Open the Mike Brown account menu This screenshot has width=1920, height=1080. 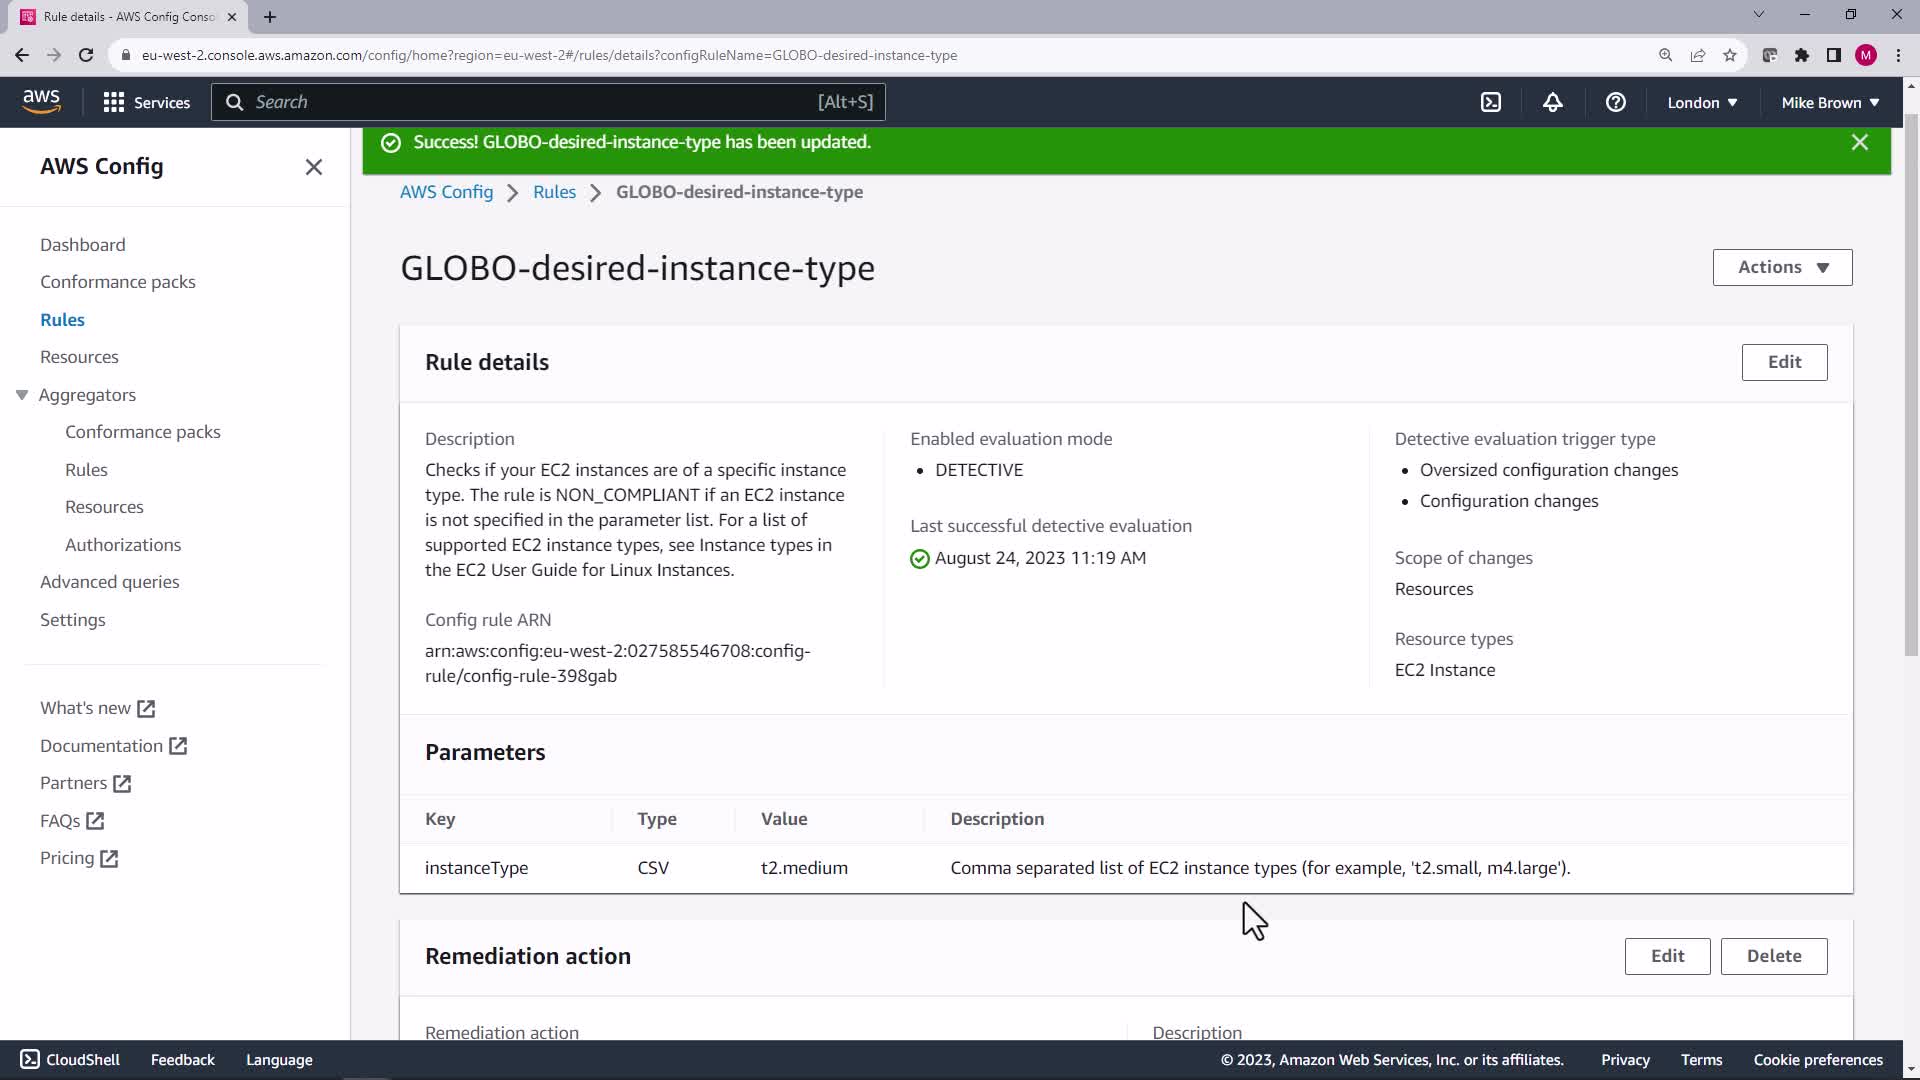1829,102
